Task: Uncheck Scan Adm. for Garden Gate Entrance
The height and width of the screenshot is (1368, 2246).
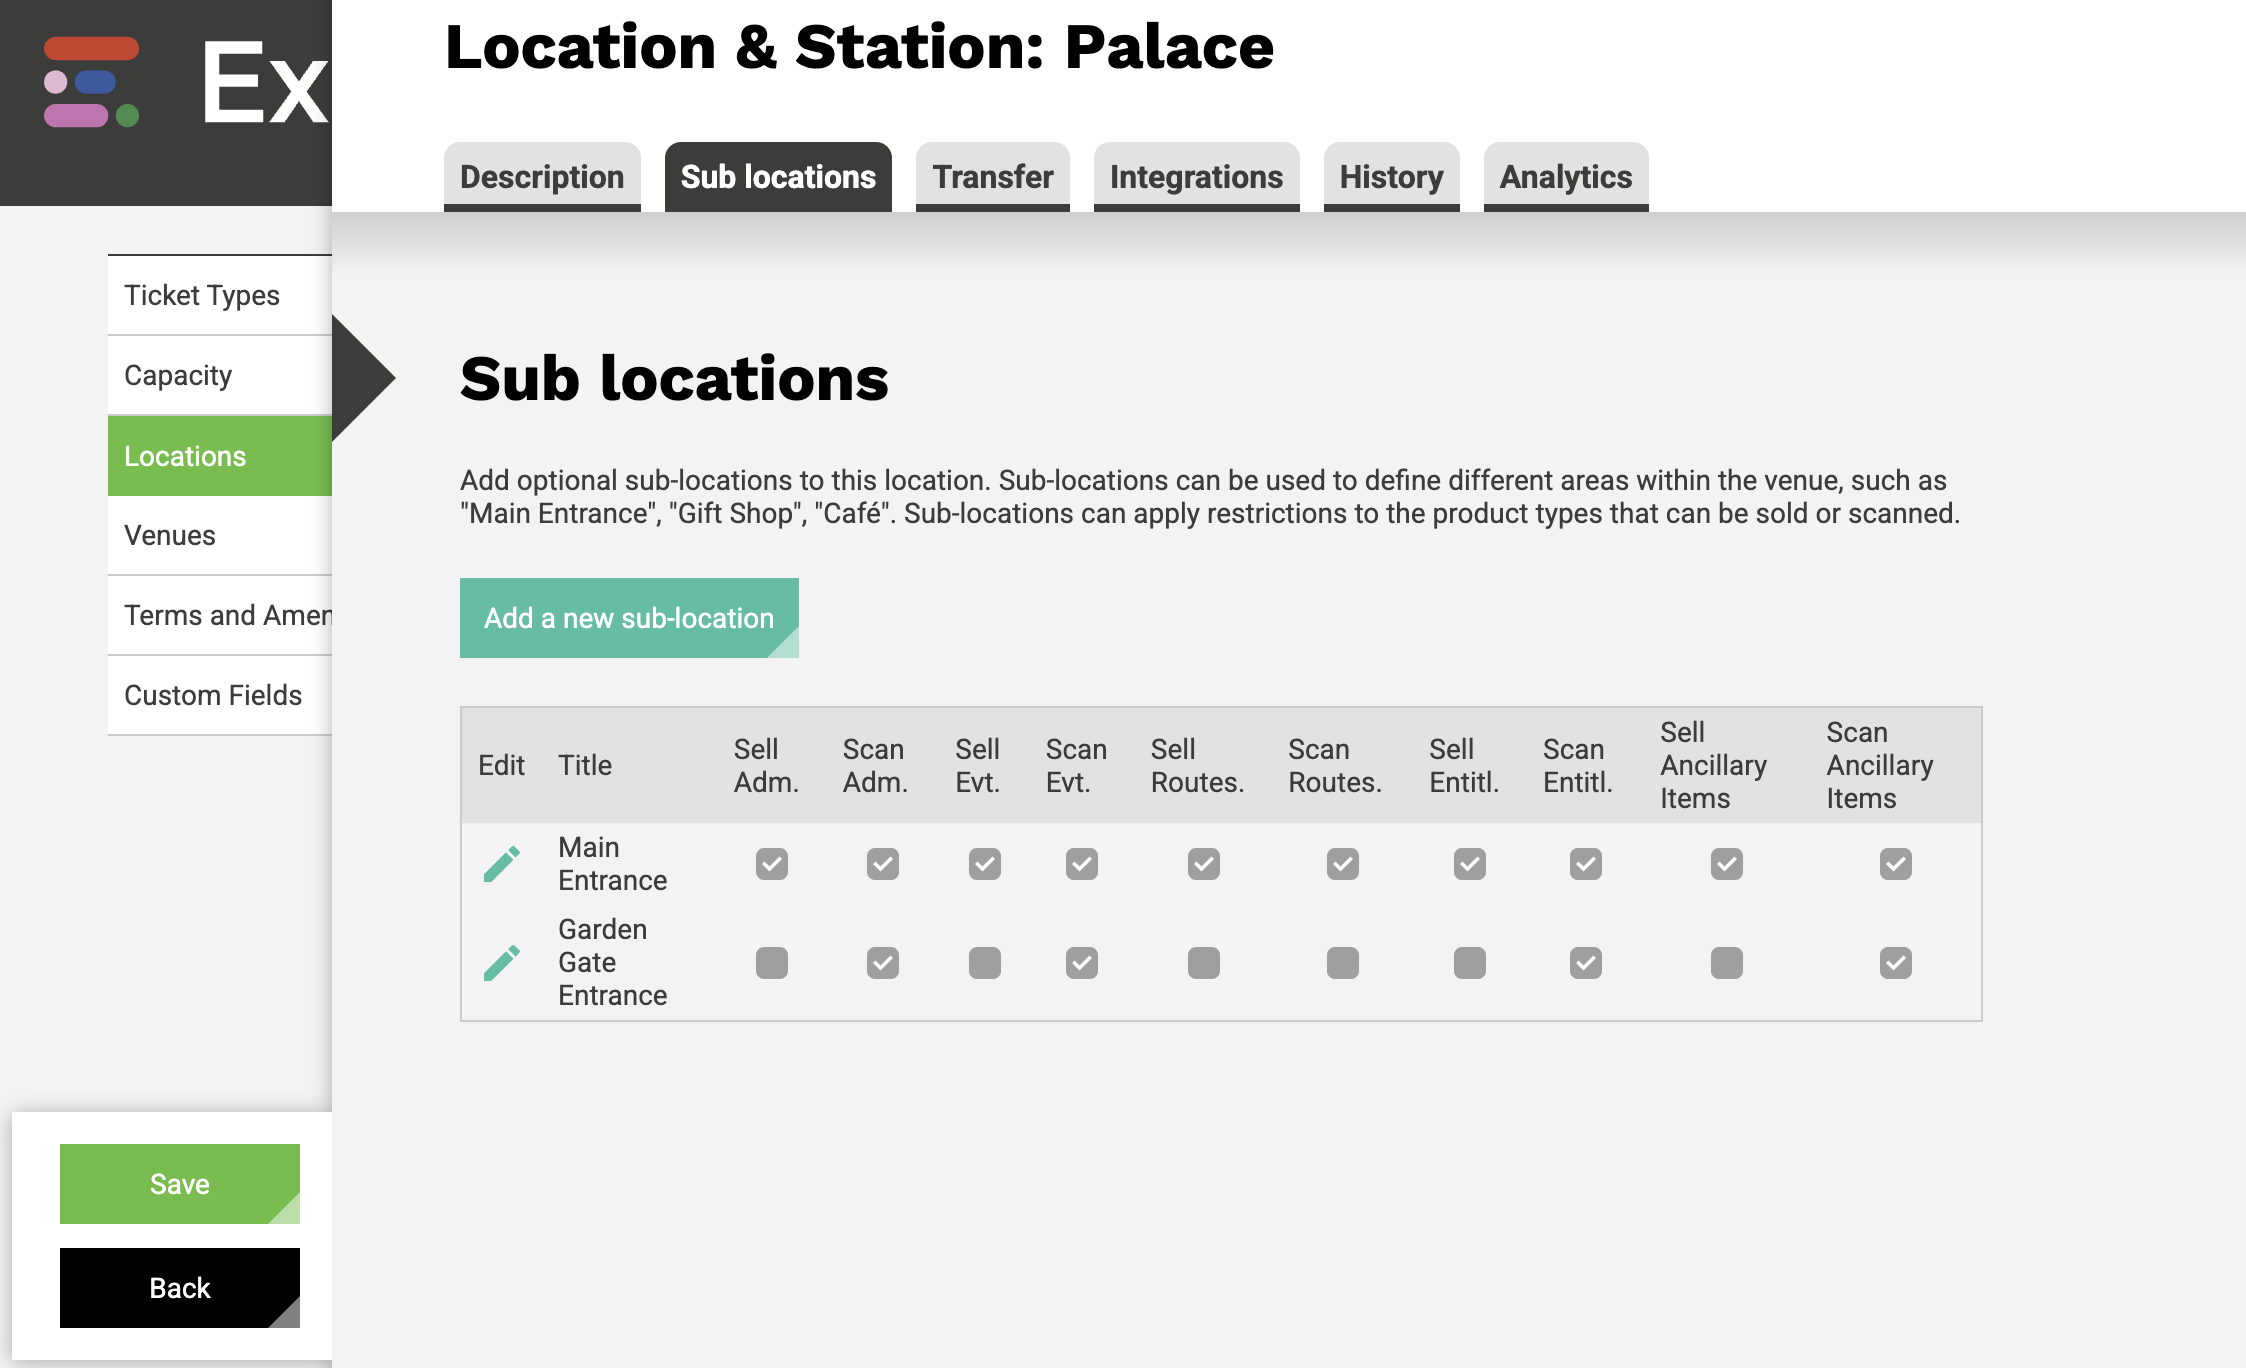Action: click(883, 963)
